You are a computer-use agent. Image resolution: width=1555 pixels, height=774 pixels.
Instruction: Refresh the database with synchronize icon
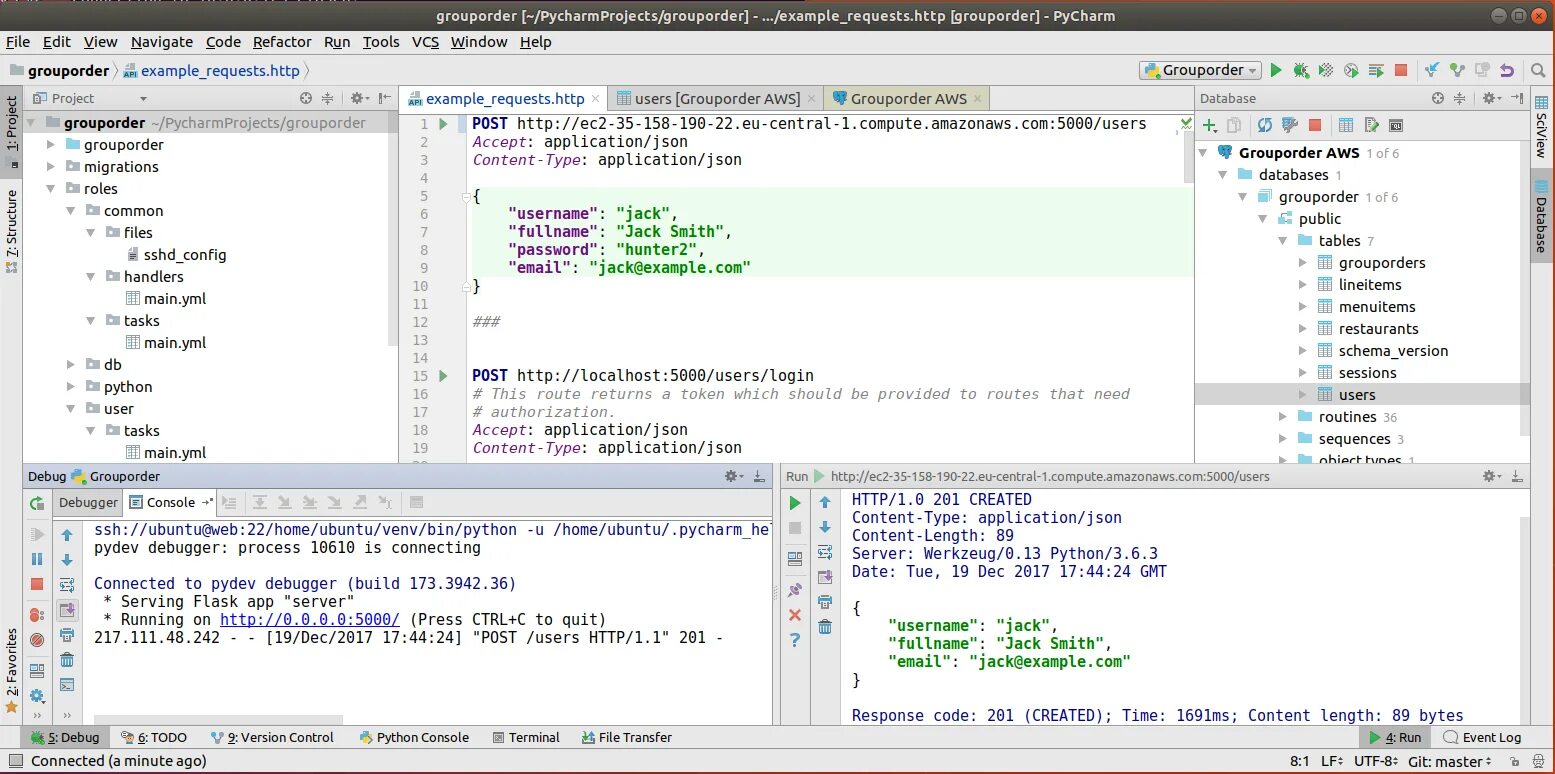(1265, 125)
